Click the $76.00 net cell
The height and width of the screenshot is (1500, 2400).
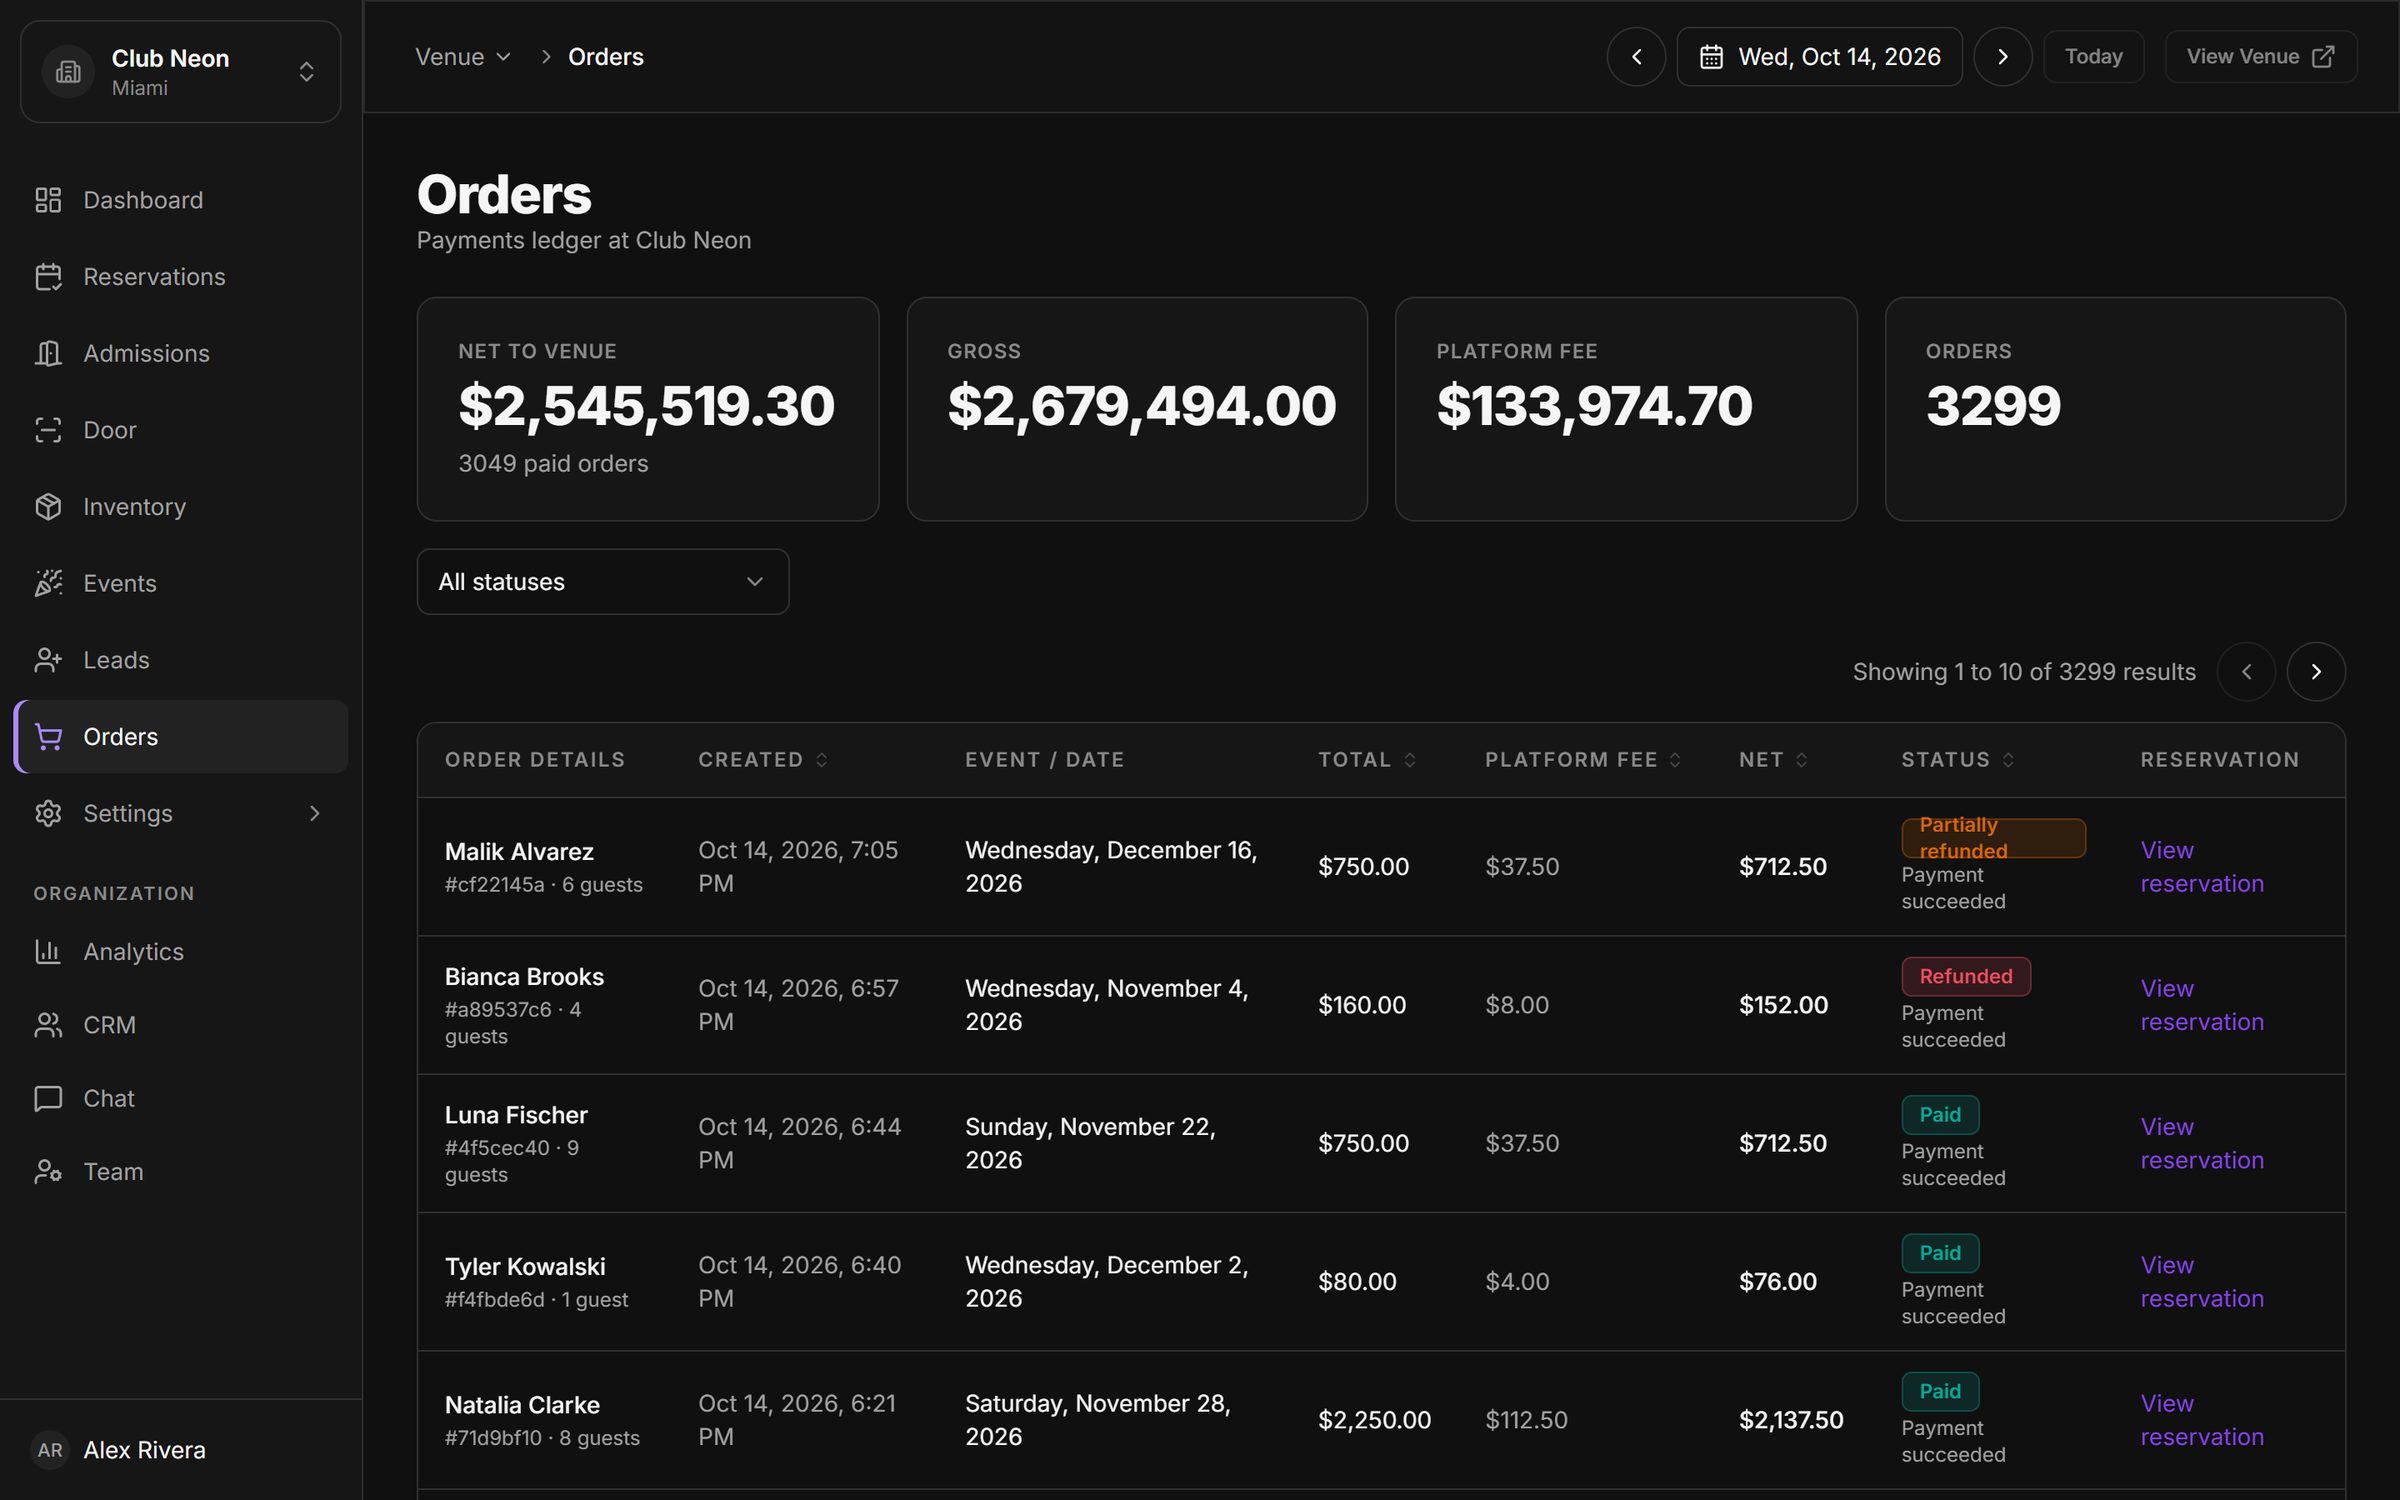tap(1778, 1282)
